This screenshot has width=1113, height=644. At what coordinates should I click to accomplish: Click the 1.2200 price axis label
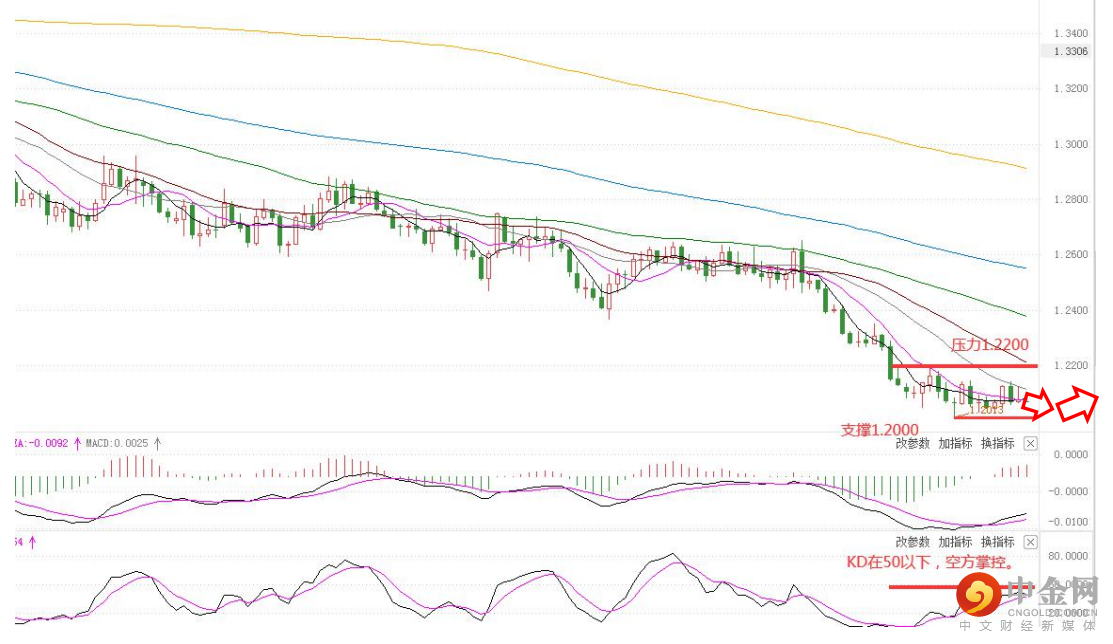(1070, 366)
